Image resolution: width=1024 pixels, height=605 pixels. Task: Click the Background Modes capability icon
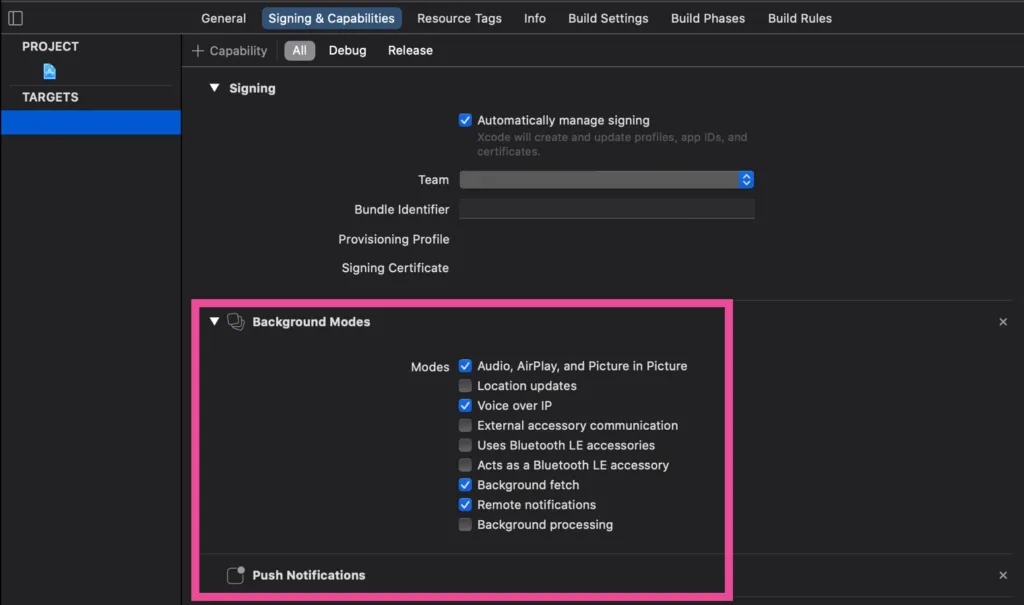click(236, 322)
